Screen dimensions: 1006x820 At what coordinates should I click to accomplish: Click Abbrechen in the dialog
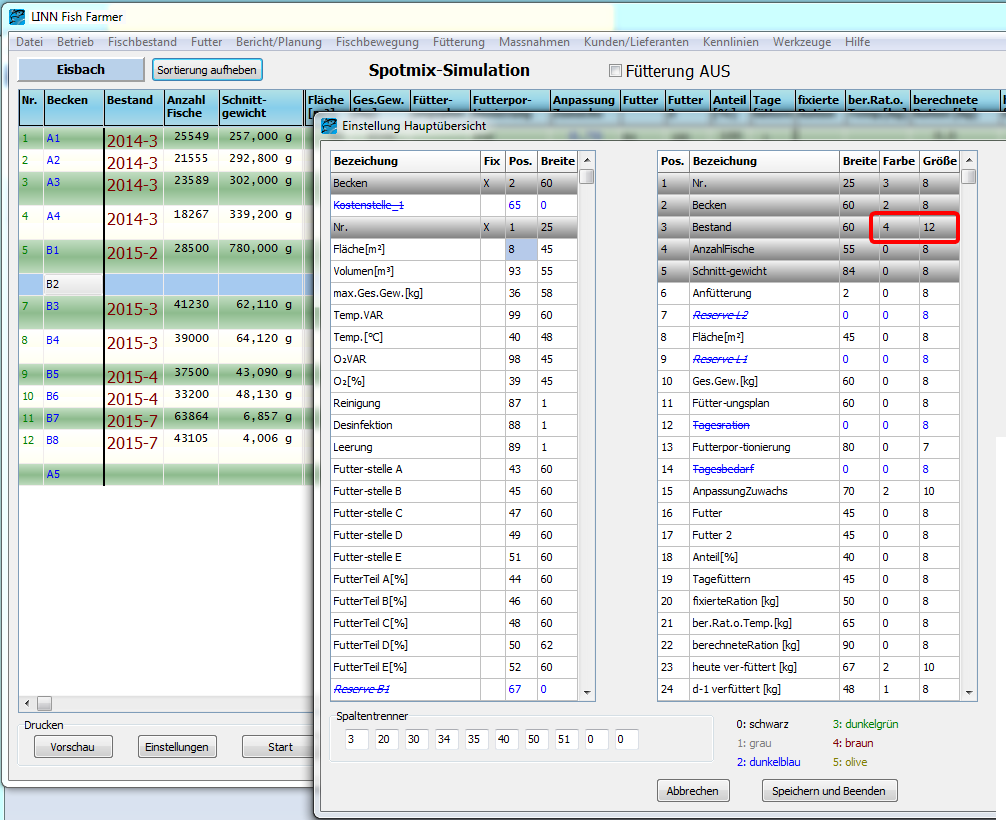click(692, 790)
